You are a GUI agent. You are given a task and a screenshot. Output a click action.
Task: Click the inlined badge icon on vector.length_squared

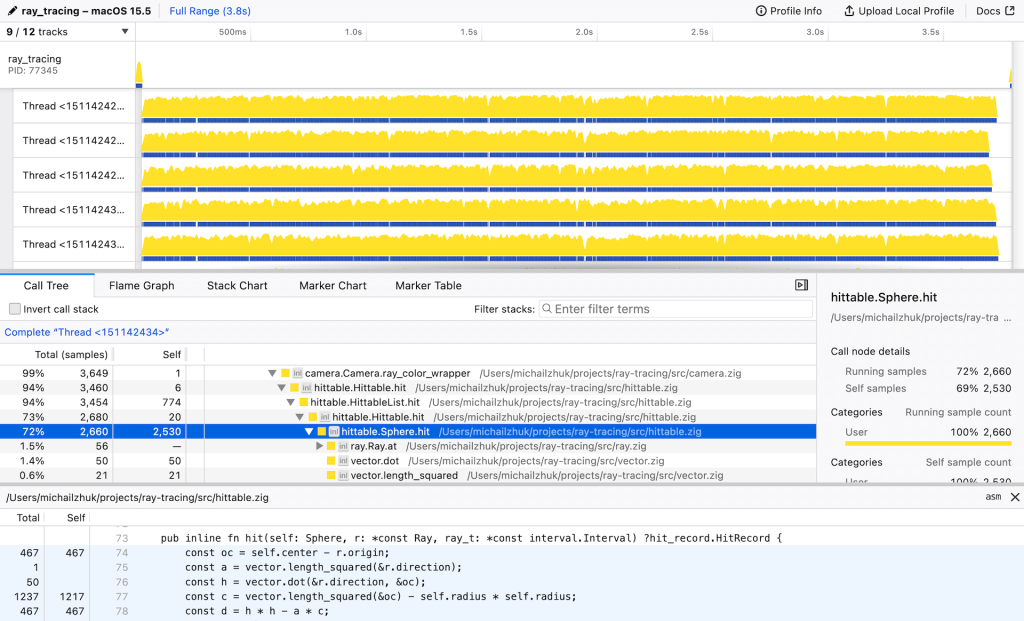coord(343,476)
